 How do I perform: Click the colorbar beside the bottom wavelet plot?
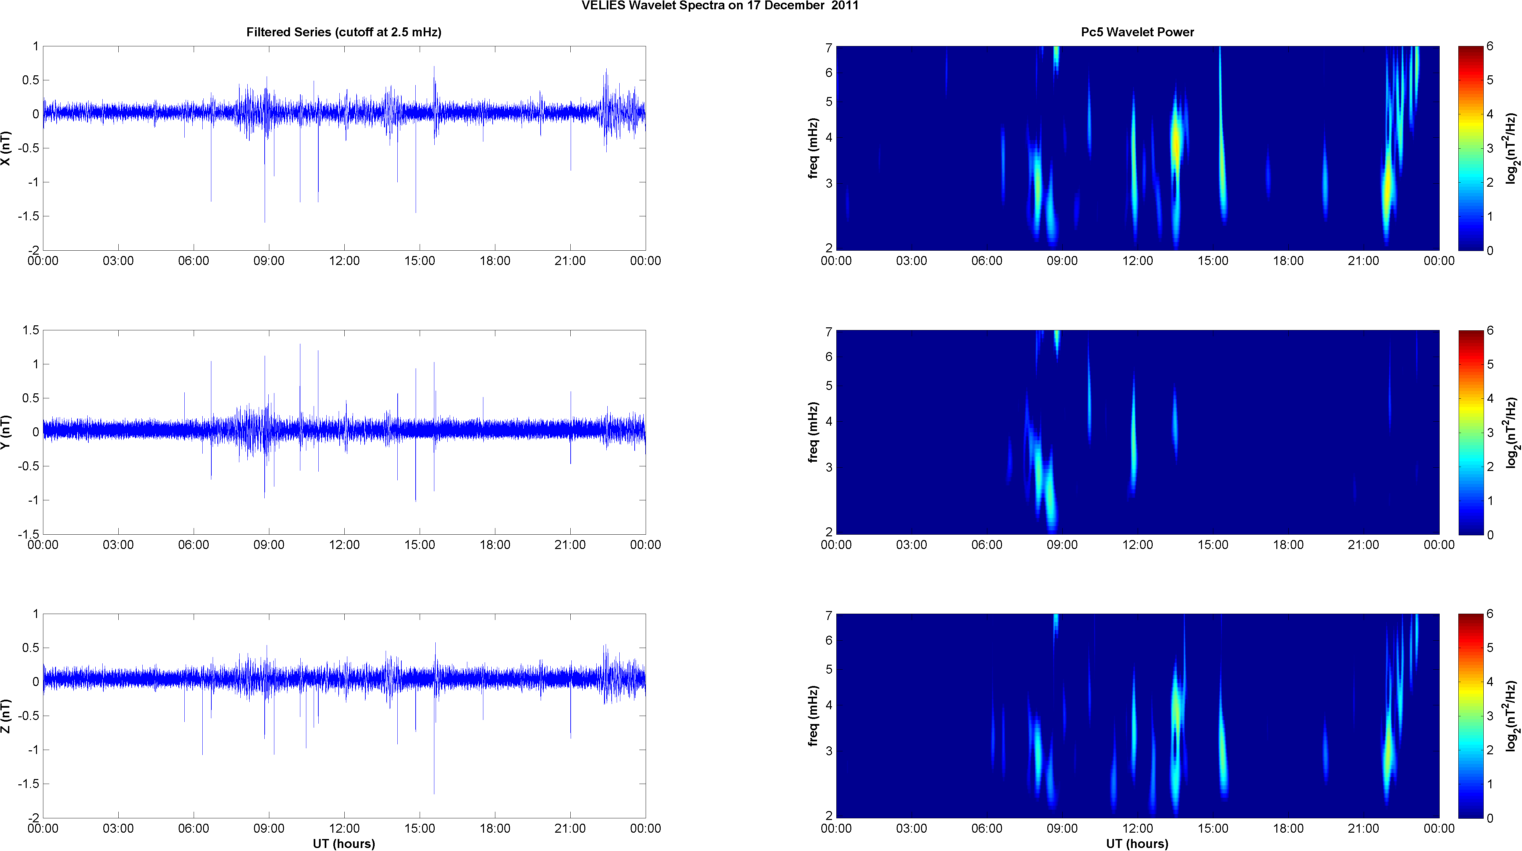[1470, 716]
